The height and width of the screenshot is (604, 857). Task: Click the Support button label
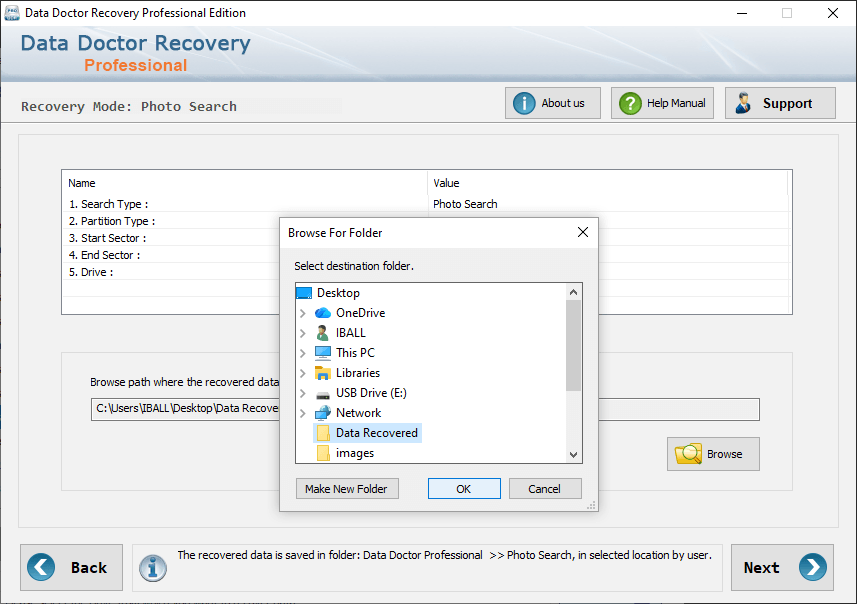(787, 103)
